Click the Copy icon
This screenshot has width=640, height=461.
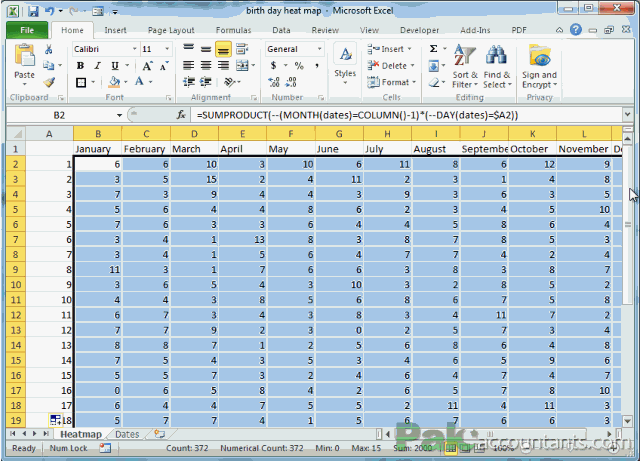pos(49,65)
